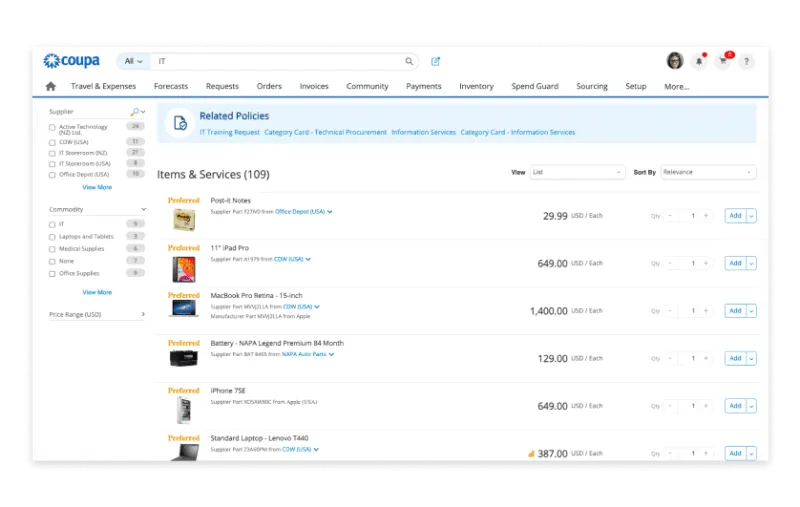This screenshot has height=507, width=800.
Task: Open iPhone 7SE product thumbnail
Action: point(184,411)
